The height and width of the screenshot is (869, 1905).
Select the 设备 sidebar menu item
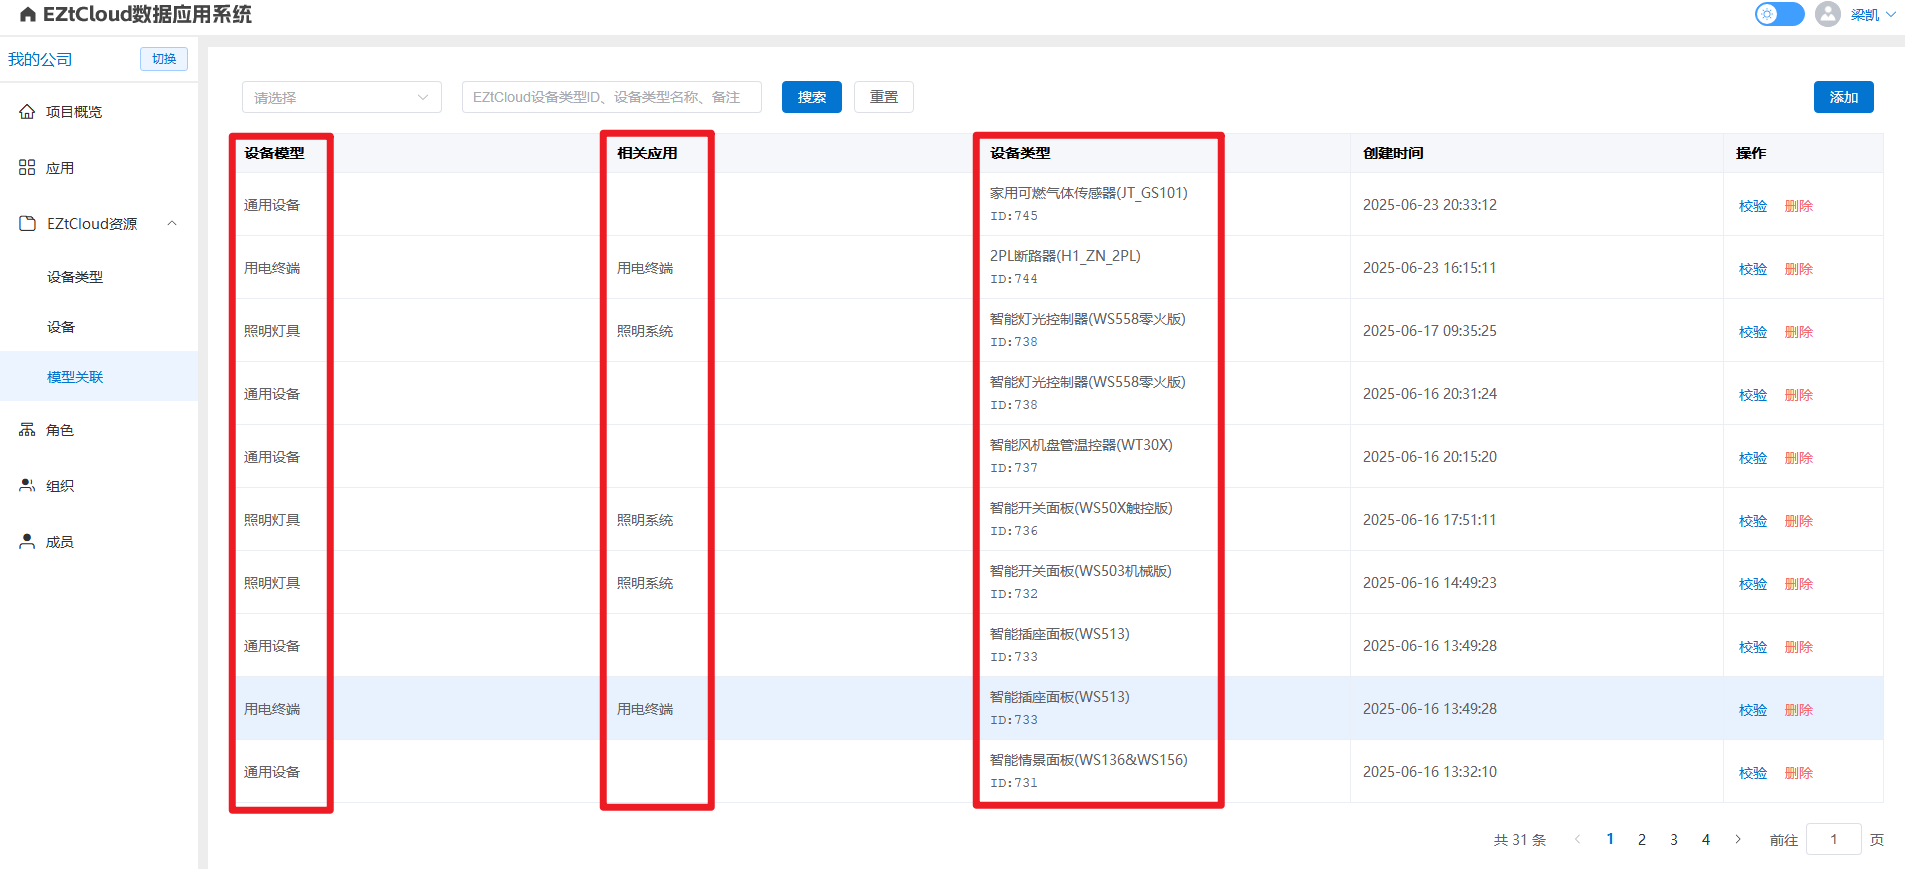pyautogui.click(x=61, y=327)
